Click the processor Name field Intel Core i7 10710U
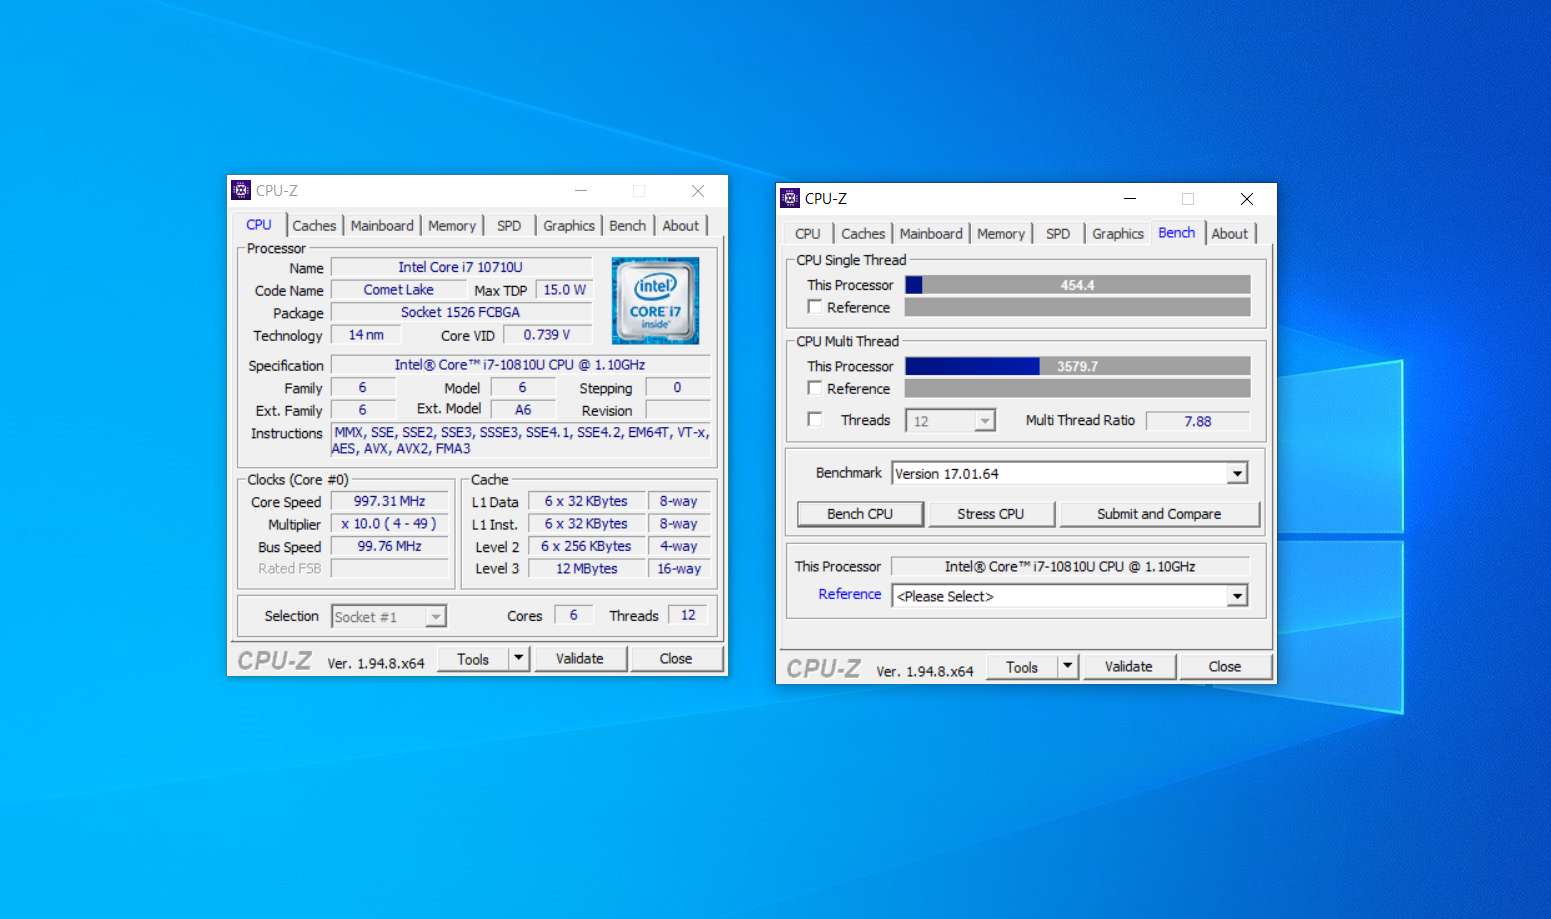 click(x=461, y=267)
